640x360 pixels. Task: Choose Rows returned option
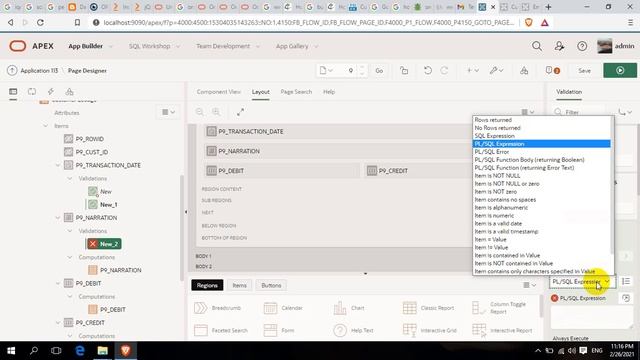click(x=541, y=120)
